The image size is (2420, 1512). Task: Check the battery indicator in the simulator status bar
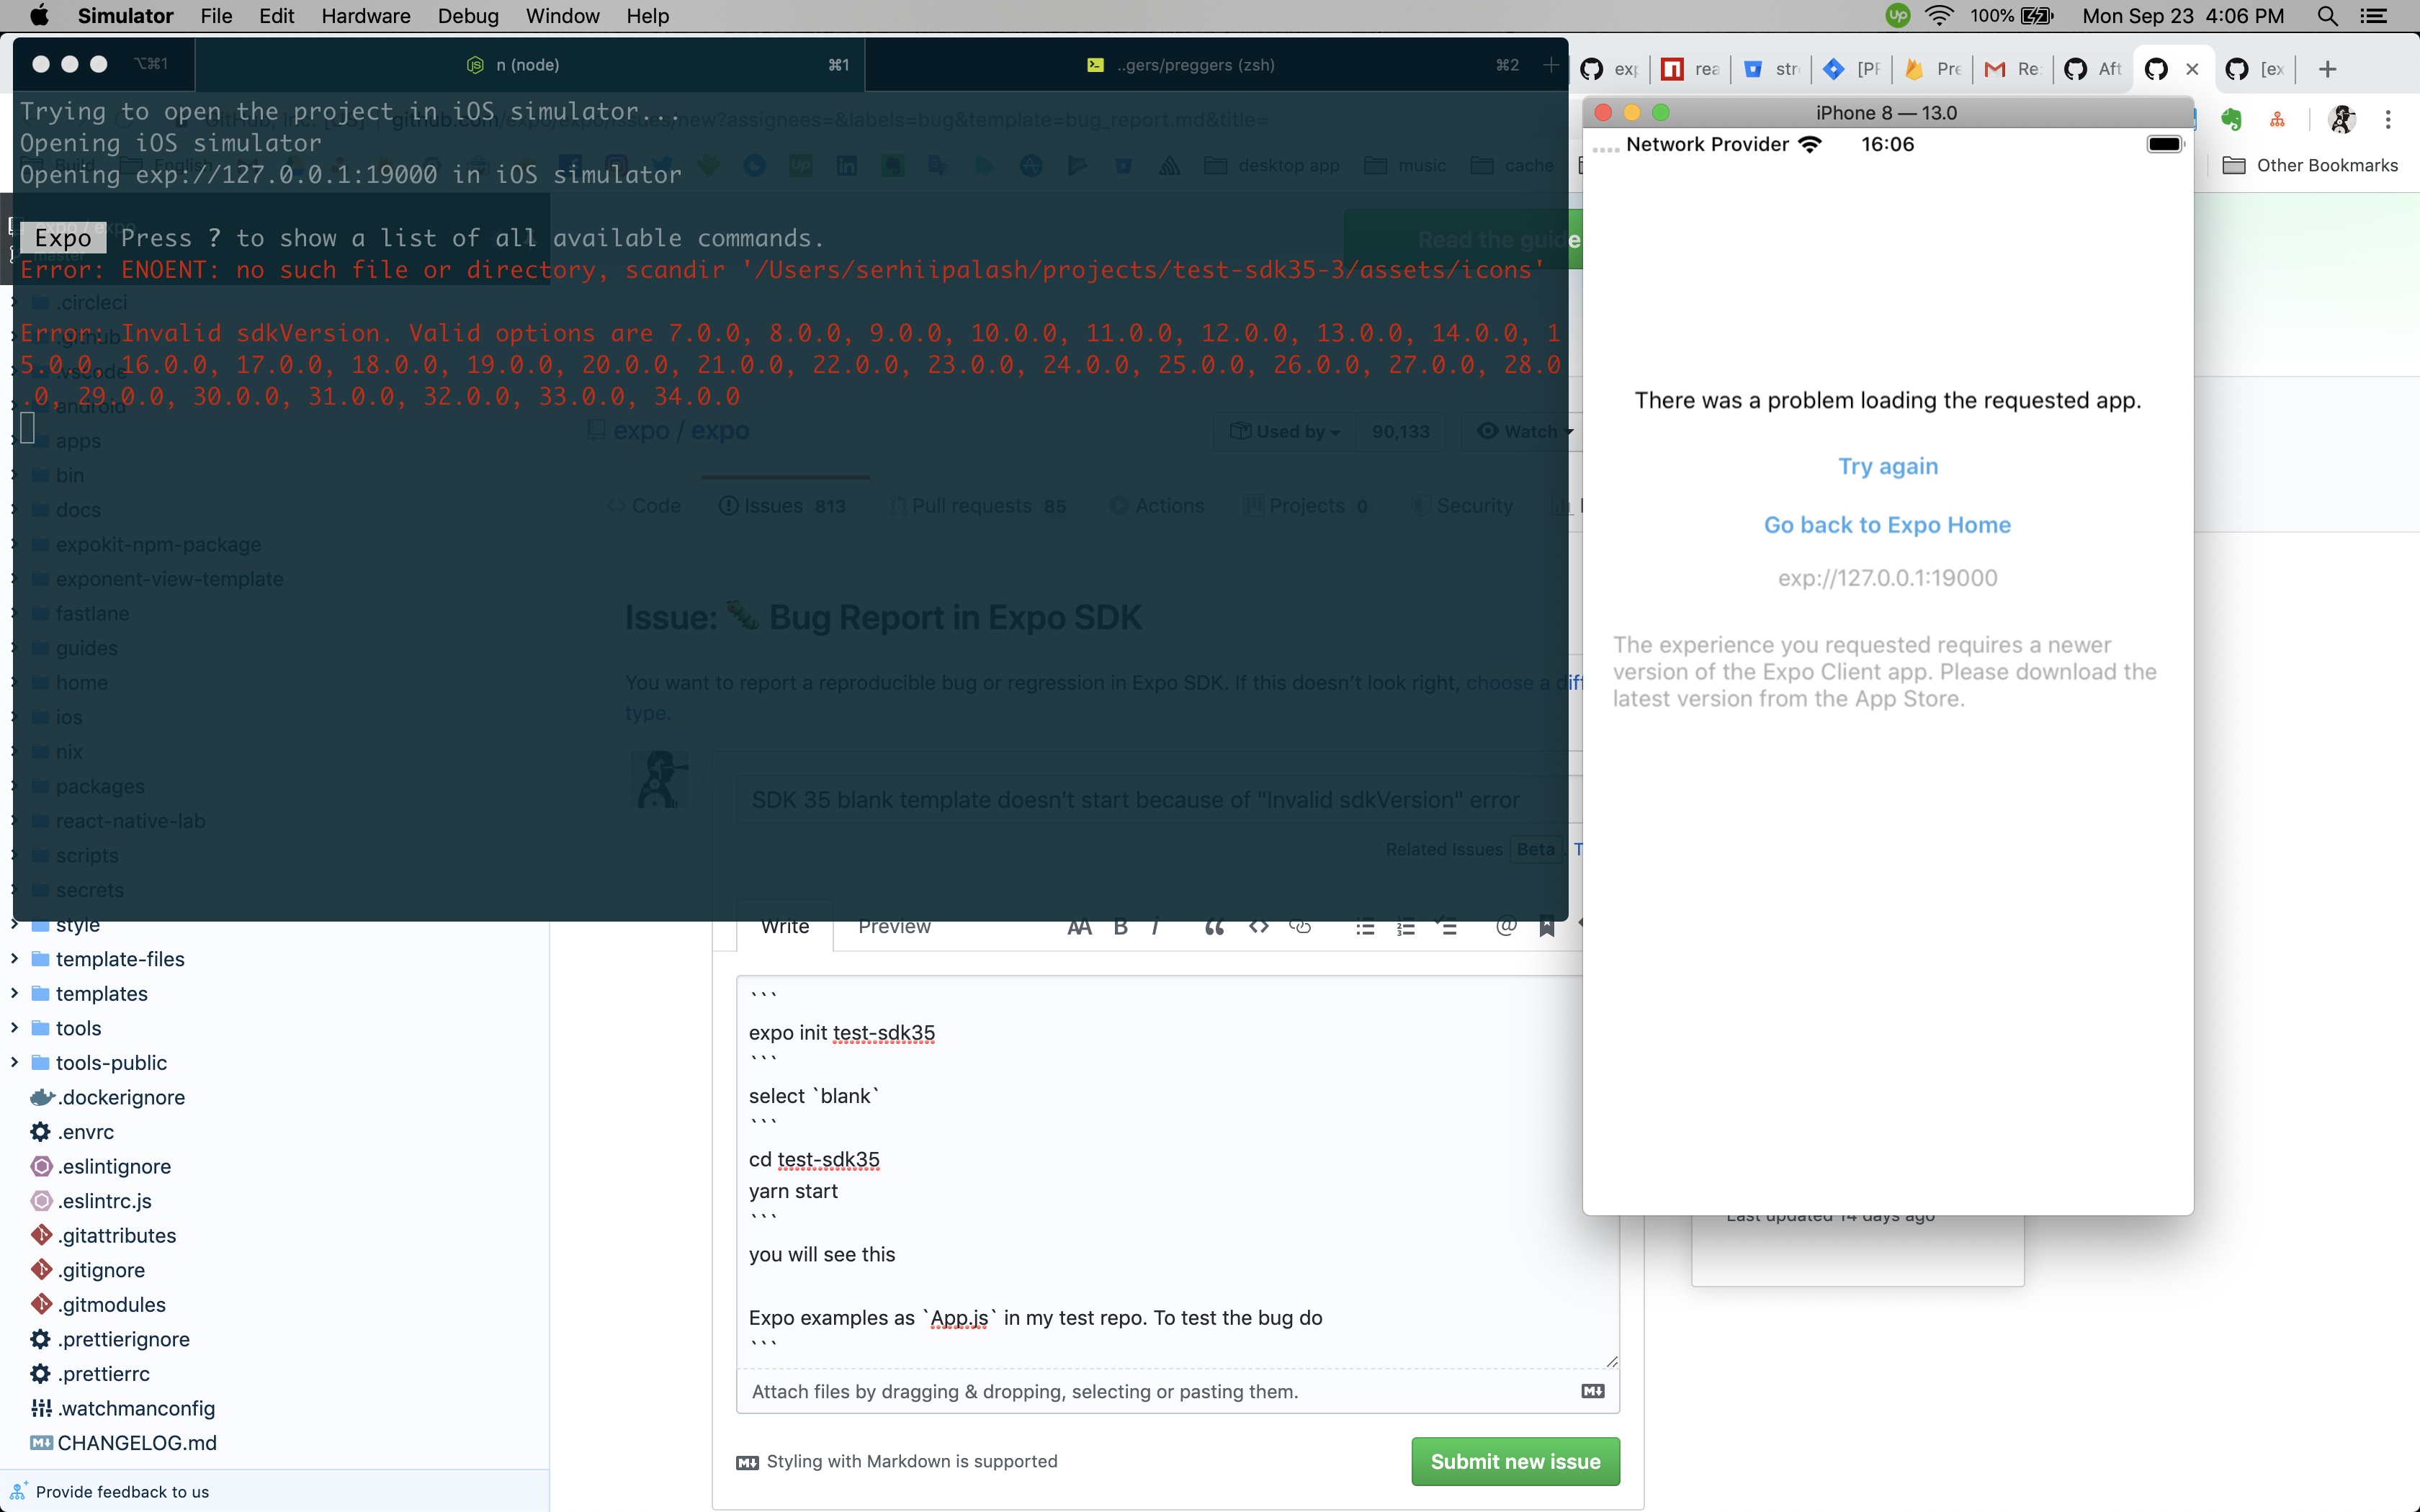pyautogui.click(x=2162, y=144)
